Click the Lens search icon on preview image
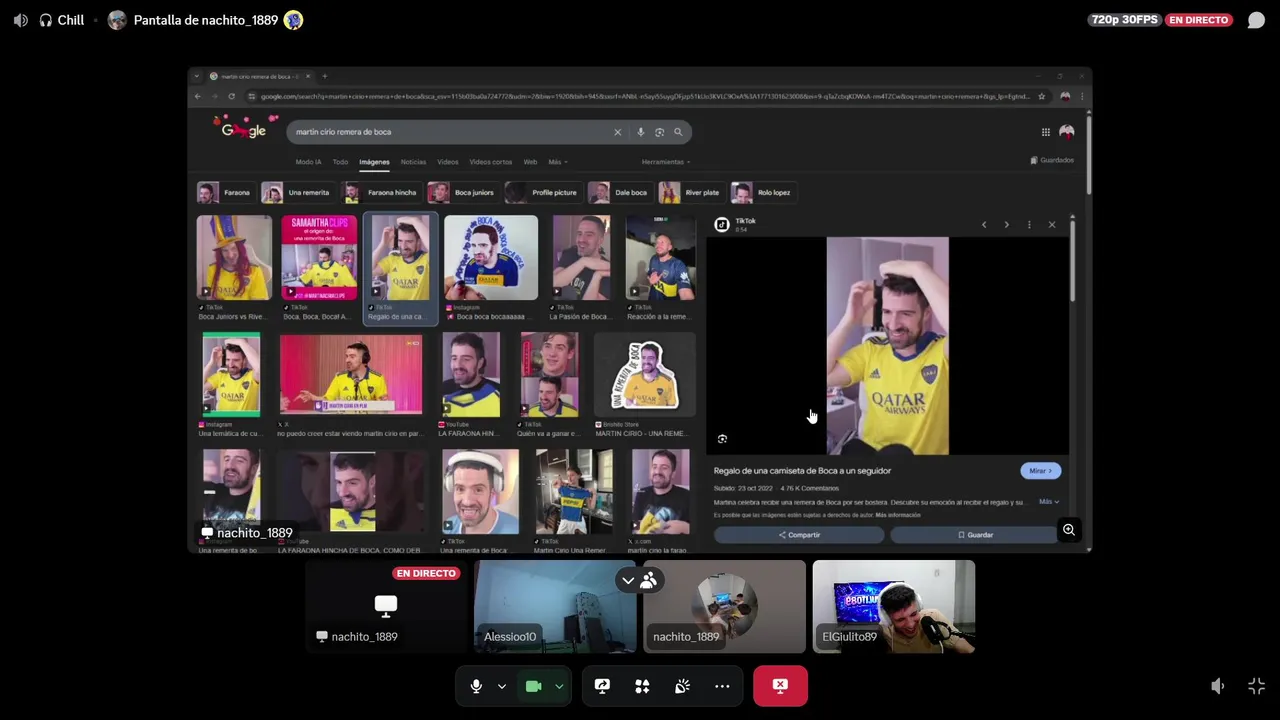This screenshot has height=720, width=1280. (x=722, y=439)
